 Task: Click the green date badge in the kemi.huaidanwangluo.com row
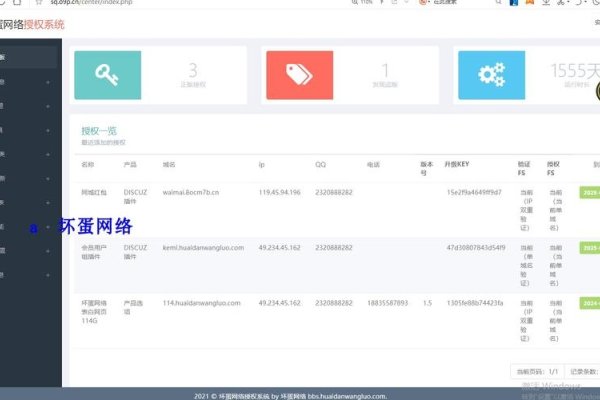590,248
